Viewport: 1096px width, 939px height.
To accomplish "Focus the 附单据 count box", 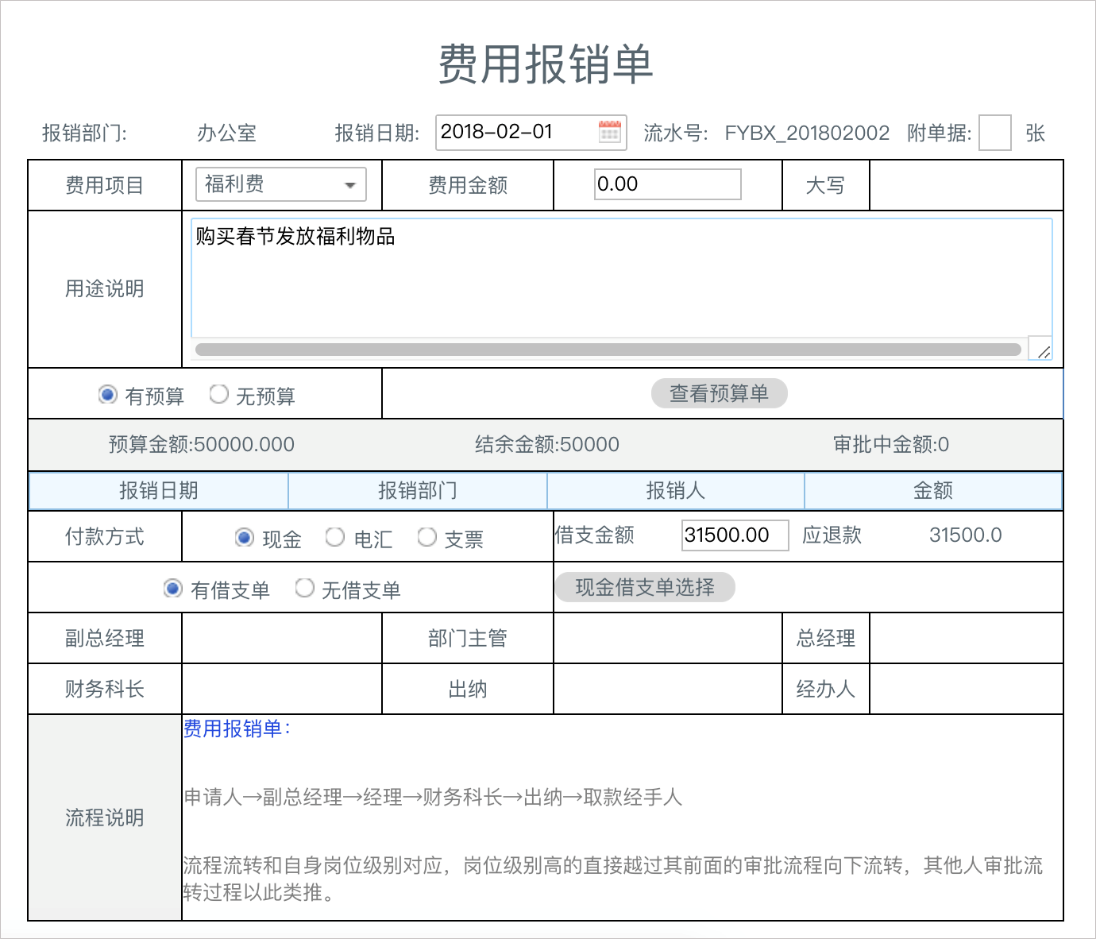I will [995, 131].
